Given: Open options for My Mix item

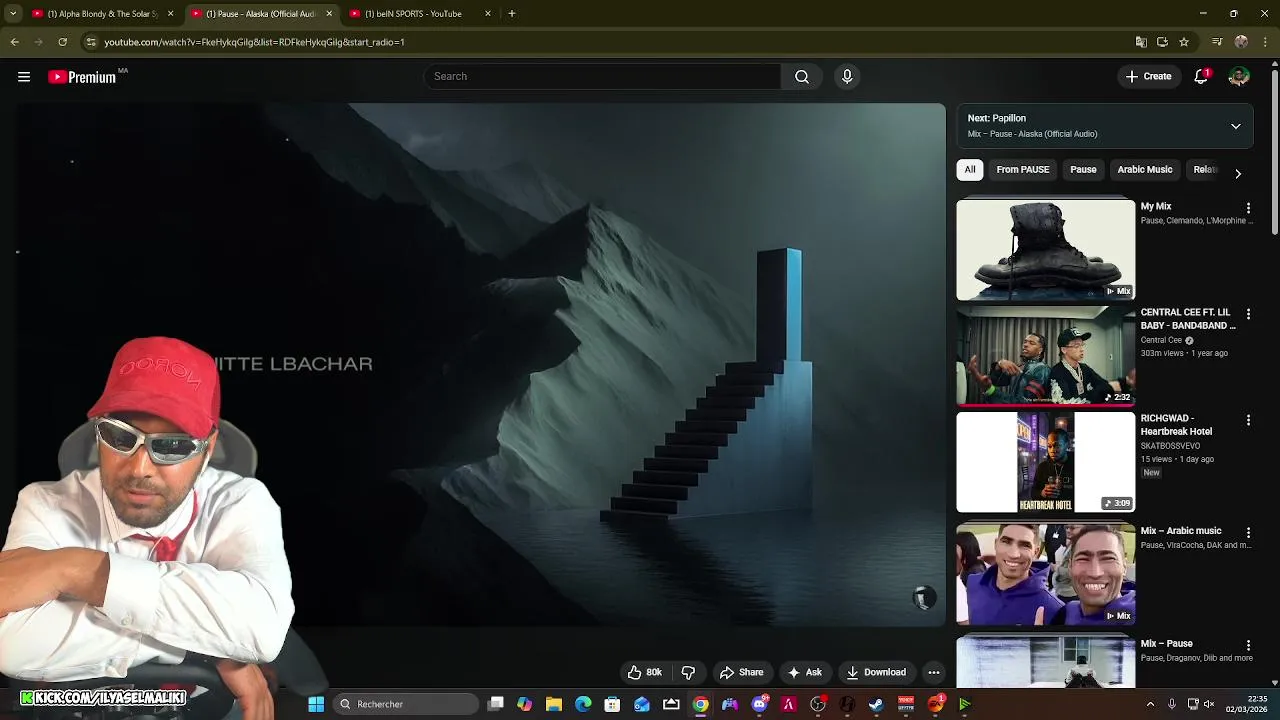Looking at the screenshot, I should [x=1248, y=208].
